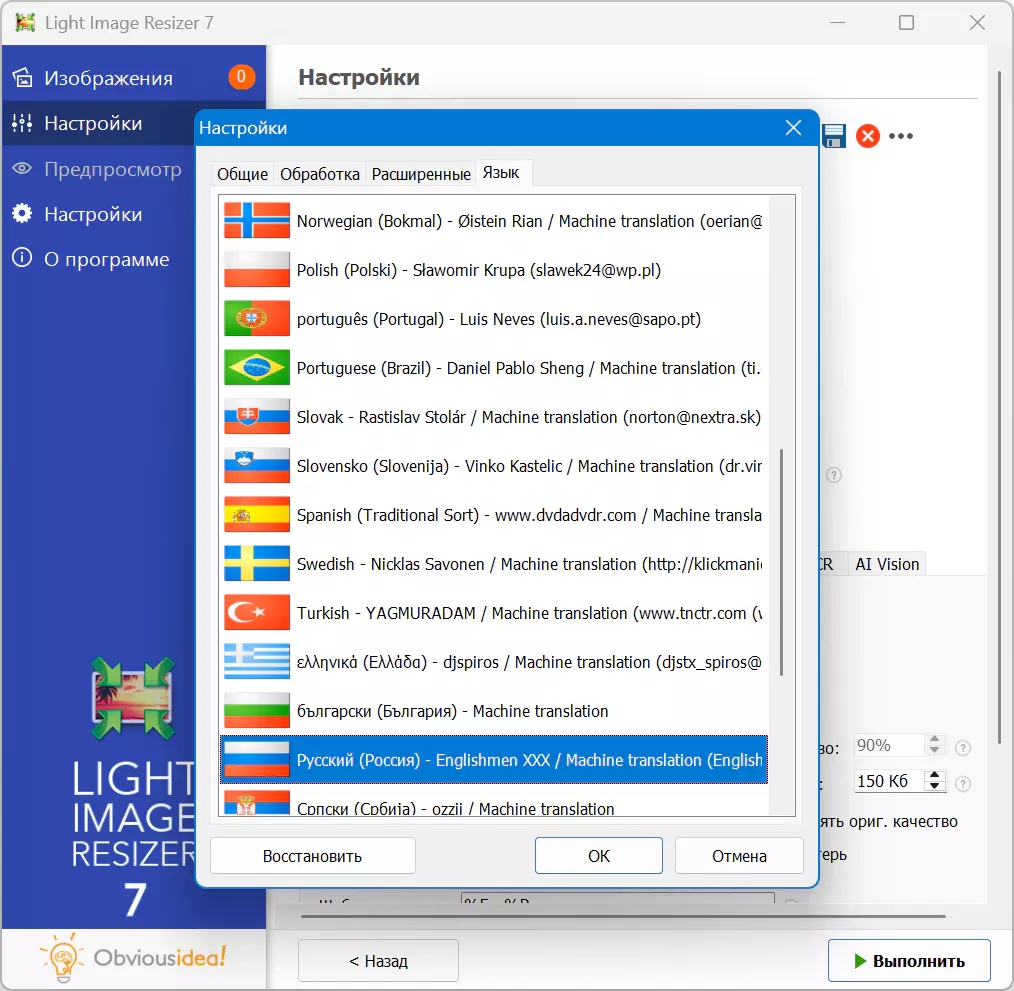This screenshot has height=991, width=1014.
Task: Open the AI Vision tab in main window
Action: tap(887, 564)
